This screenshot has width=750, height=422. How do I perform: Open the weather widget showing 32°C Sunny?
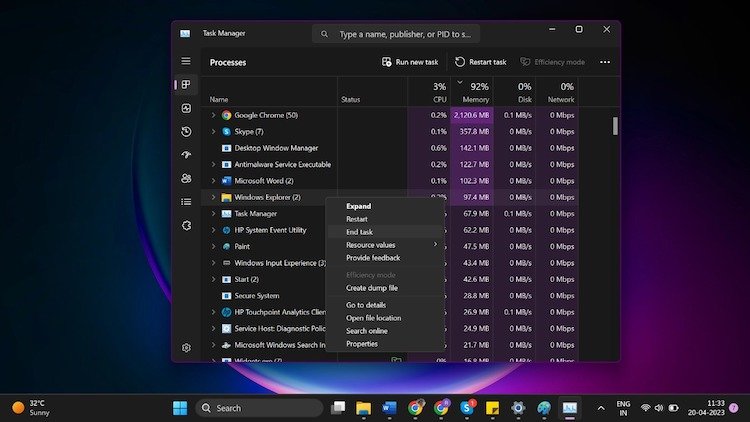click(x=31, y=408)
